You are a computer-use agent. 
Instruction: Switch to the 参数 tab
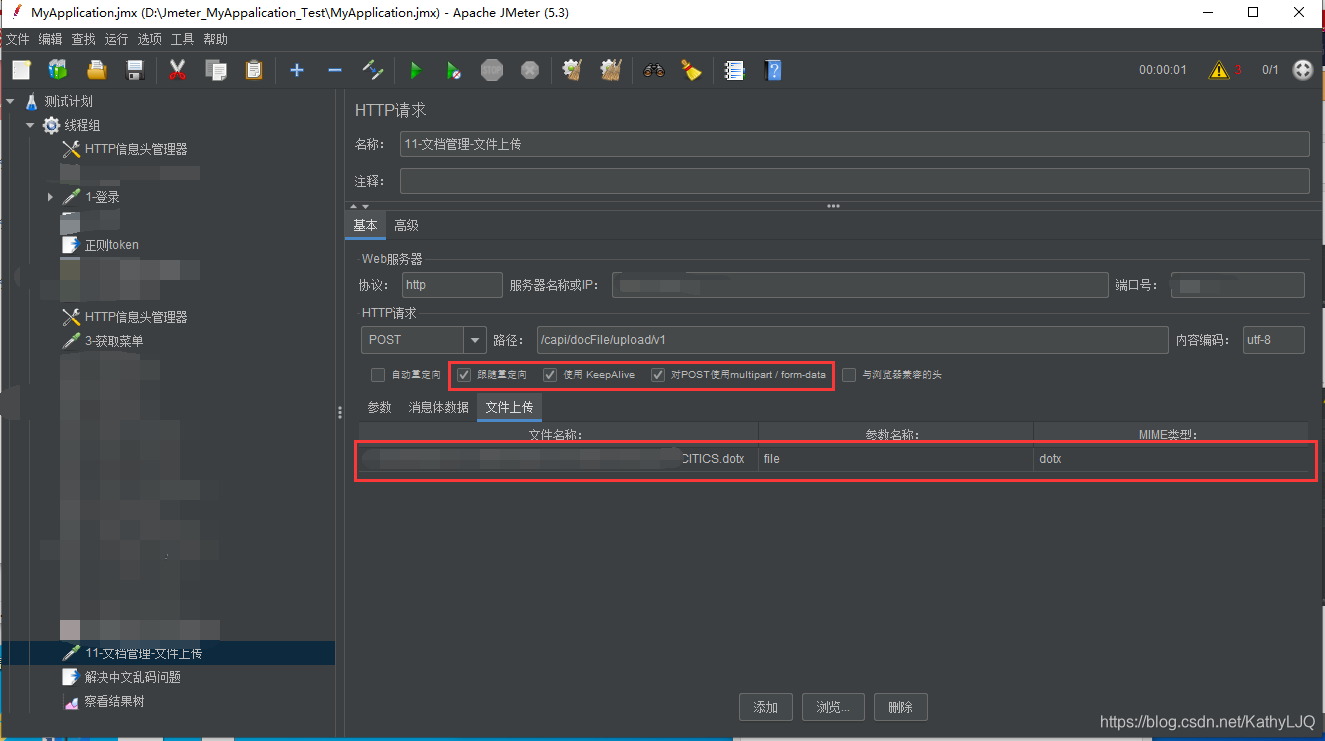coord(380,407)
